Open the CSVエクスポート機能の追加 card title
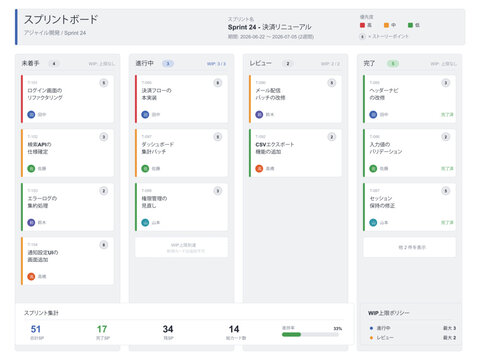The width and height of the screenshot is (480, 360). coord(275,148)
